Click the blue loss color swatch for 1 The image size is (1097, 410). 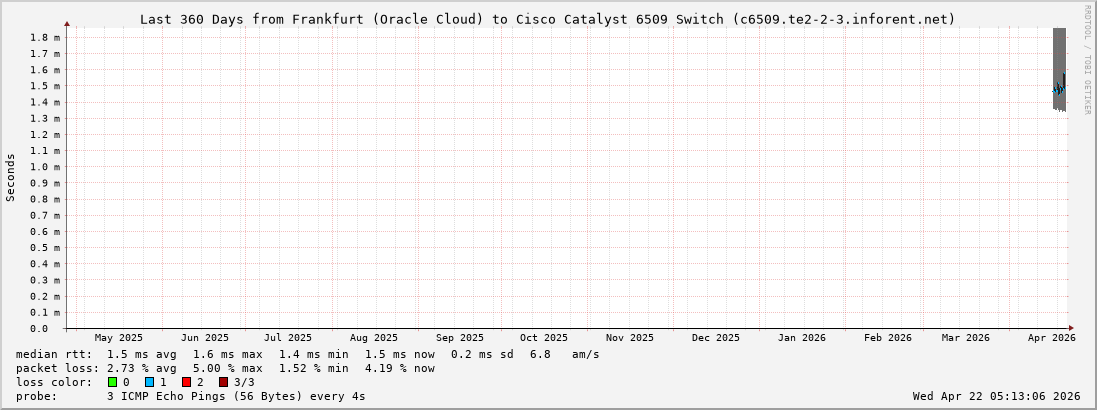click(149, 382)
